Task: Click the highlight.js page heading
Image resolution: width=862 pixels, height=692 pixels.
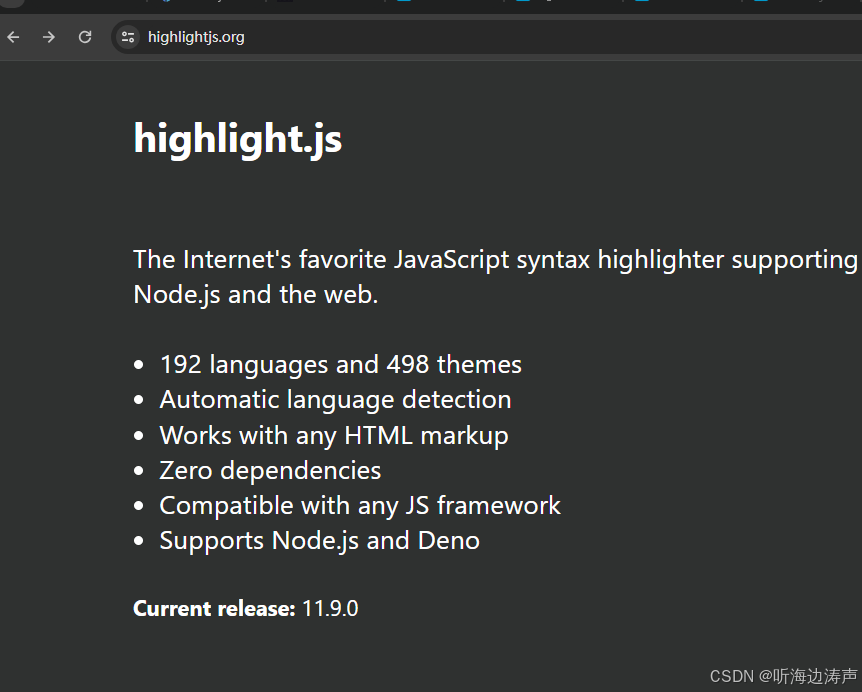Action: 237,138
